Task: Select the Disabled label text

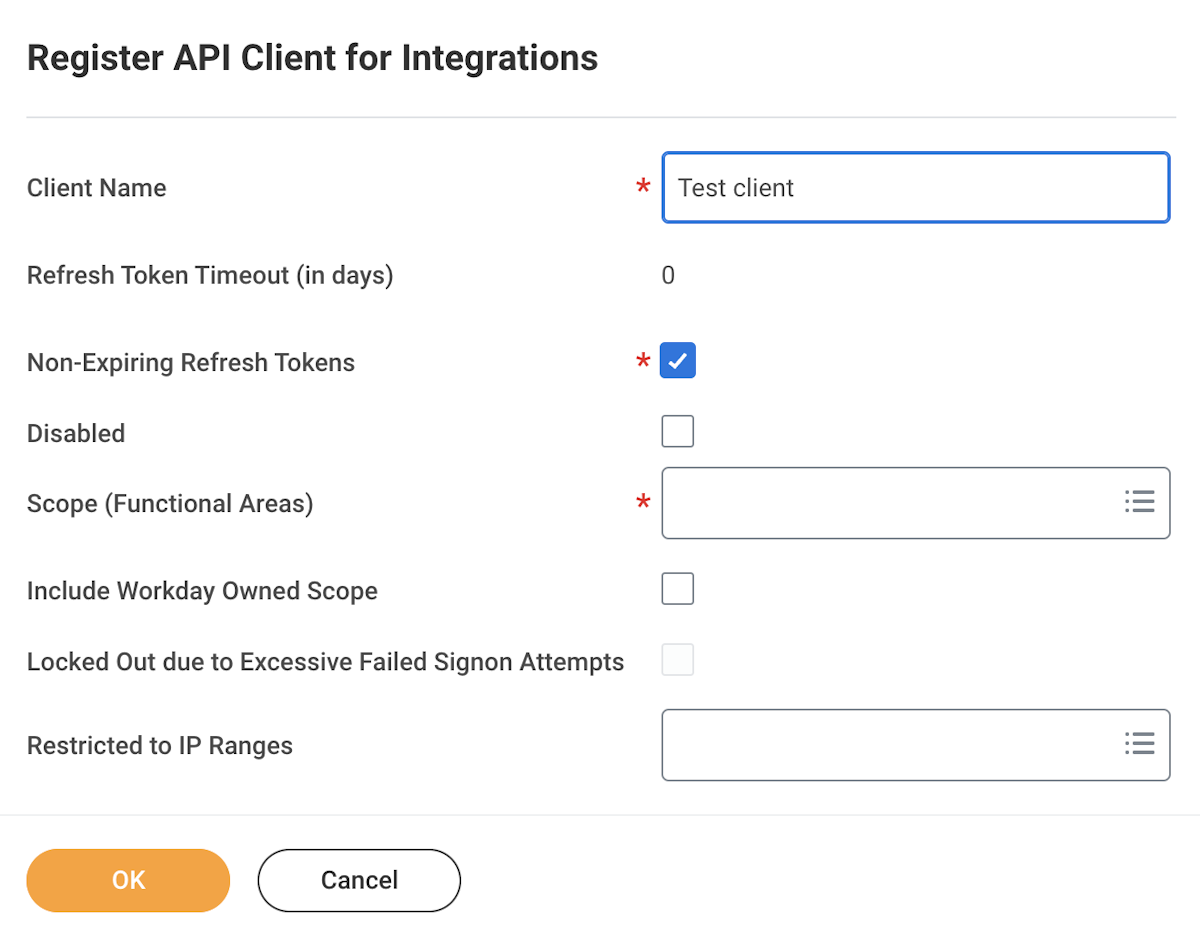Action: (x=76, y=433)
